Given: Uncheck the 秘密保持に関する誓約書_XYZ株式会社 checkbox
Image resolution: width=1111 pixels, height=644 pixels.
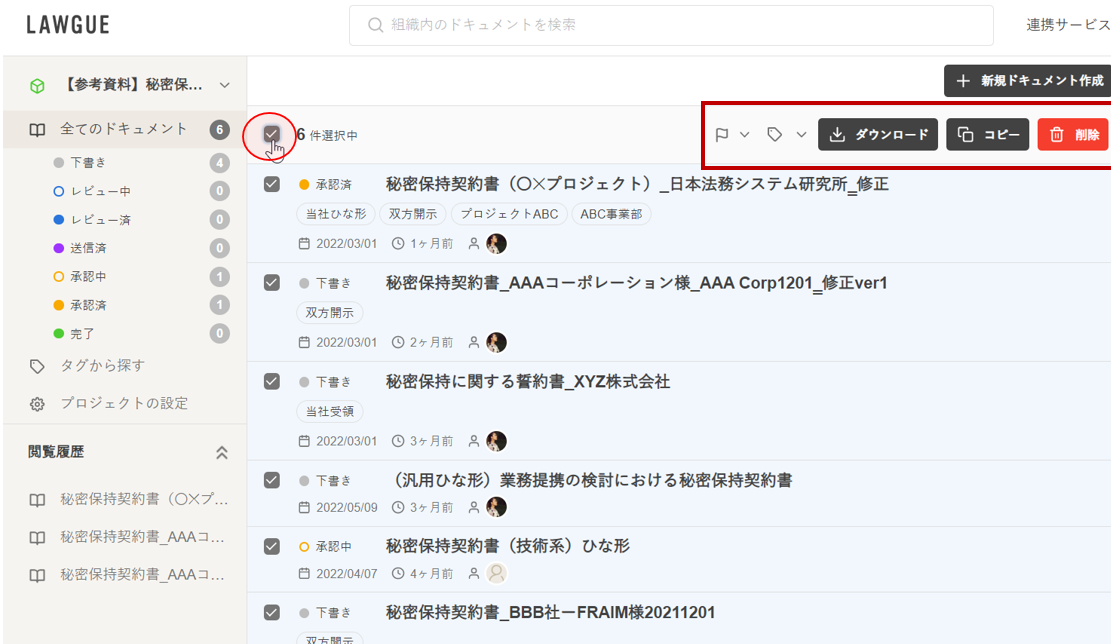Looking at the screenshot, I should tap(271, 381).
